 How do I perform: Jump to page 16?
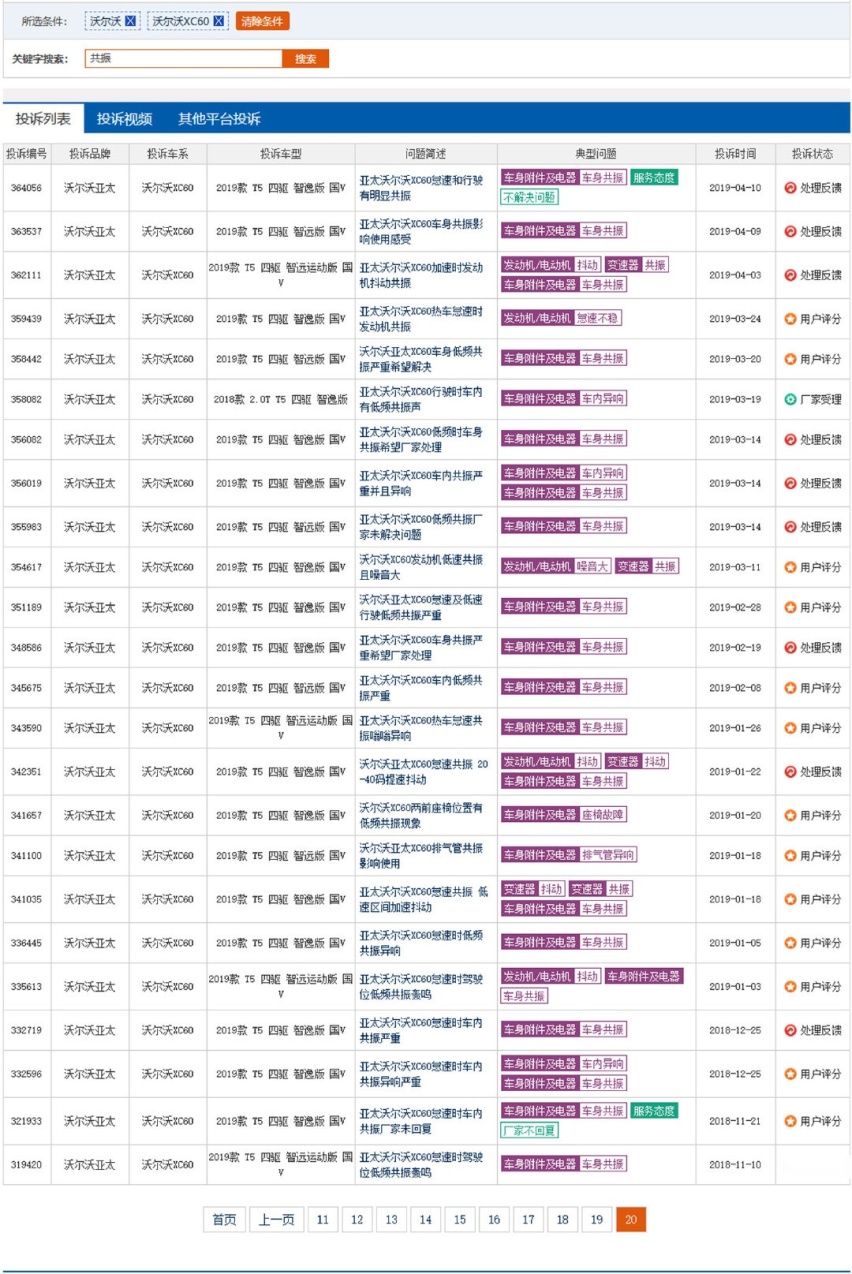click(x=494, y=1219)
